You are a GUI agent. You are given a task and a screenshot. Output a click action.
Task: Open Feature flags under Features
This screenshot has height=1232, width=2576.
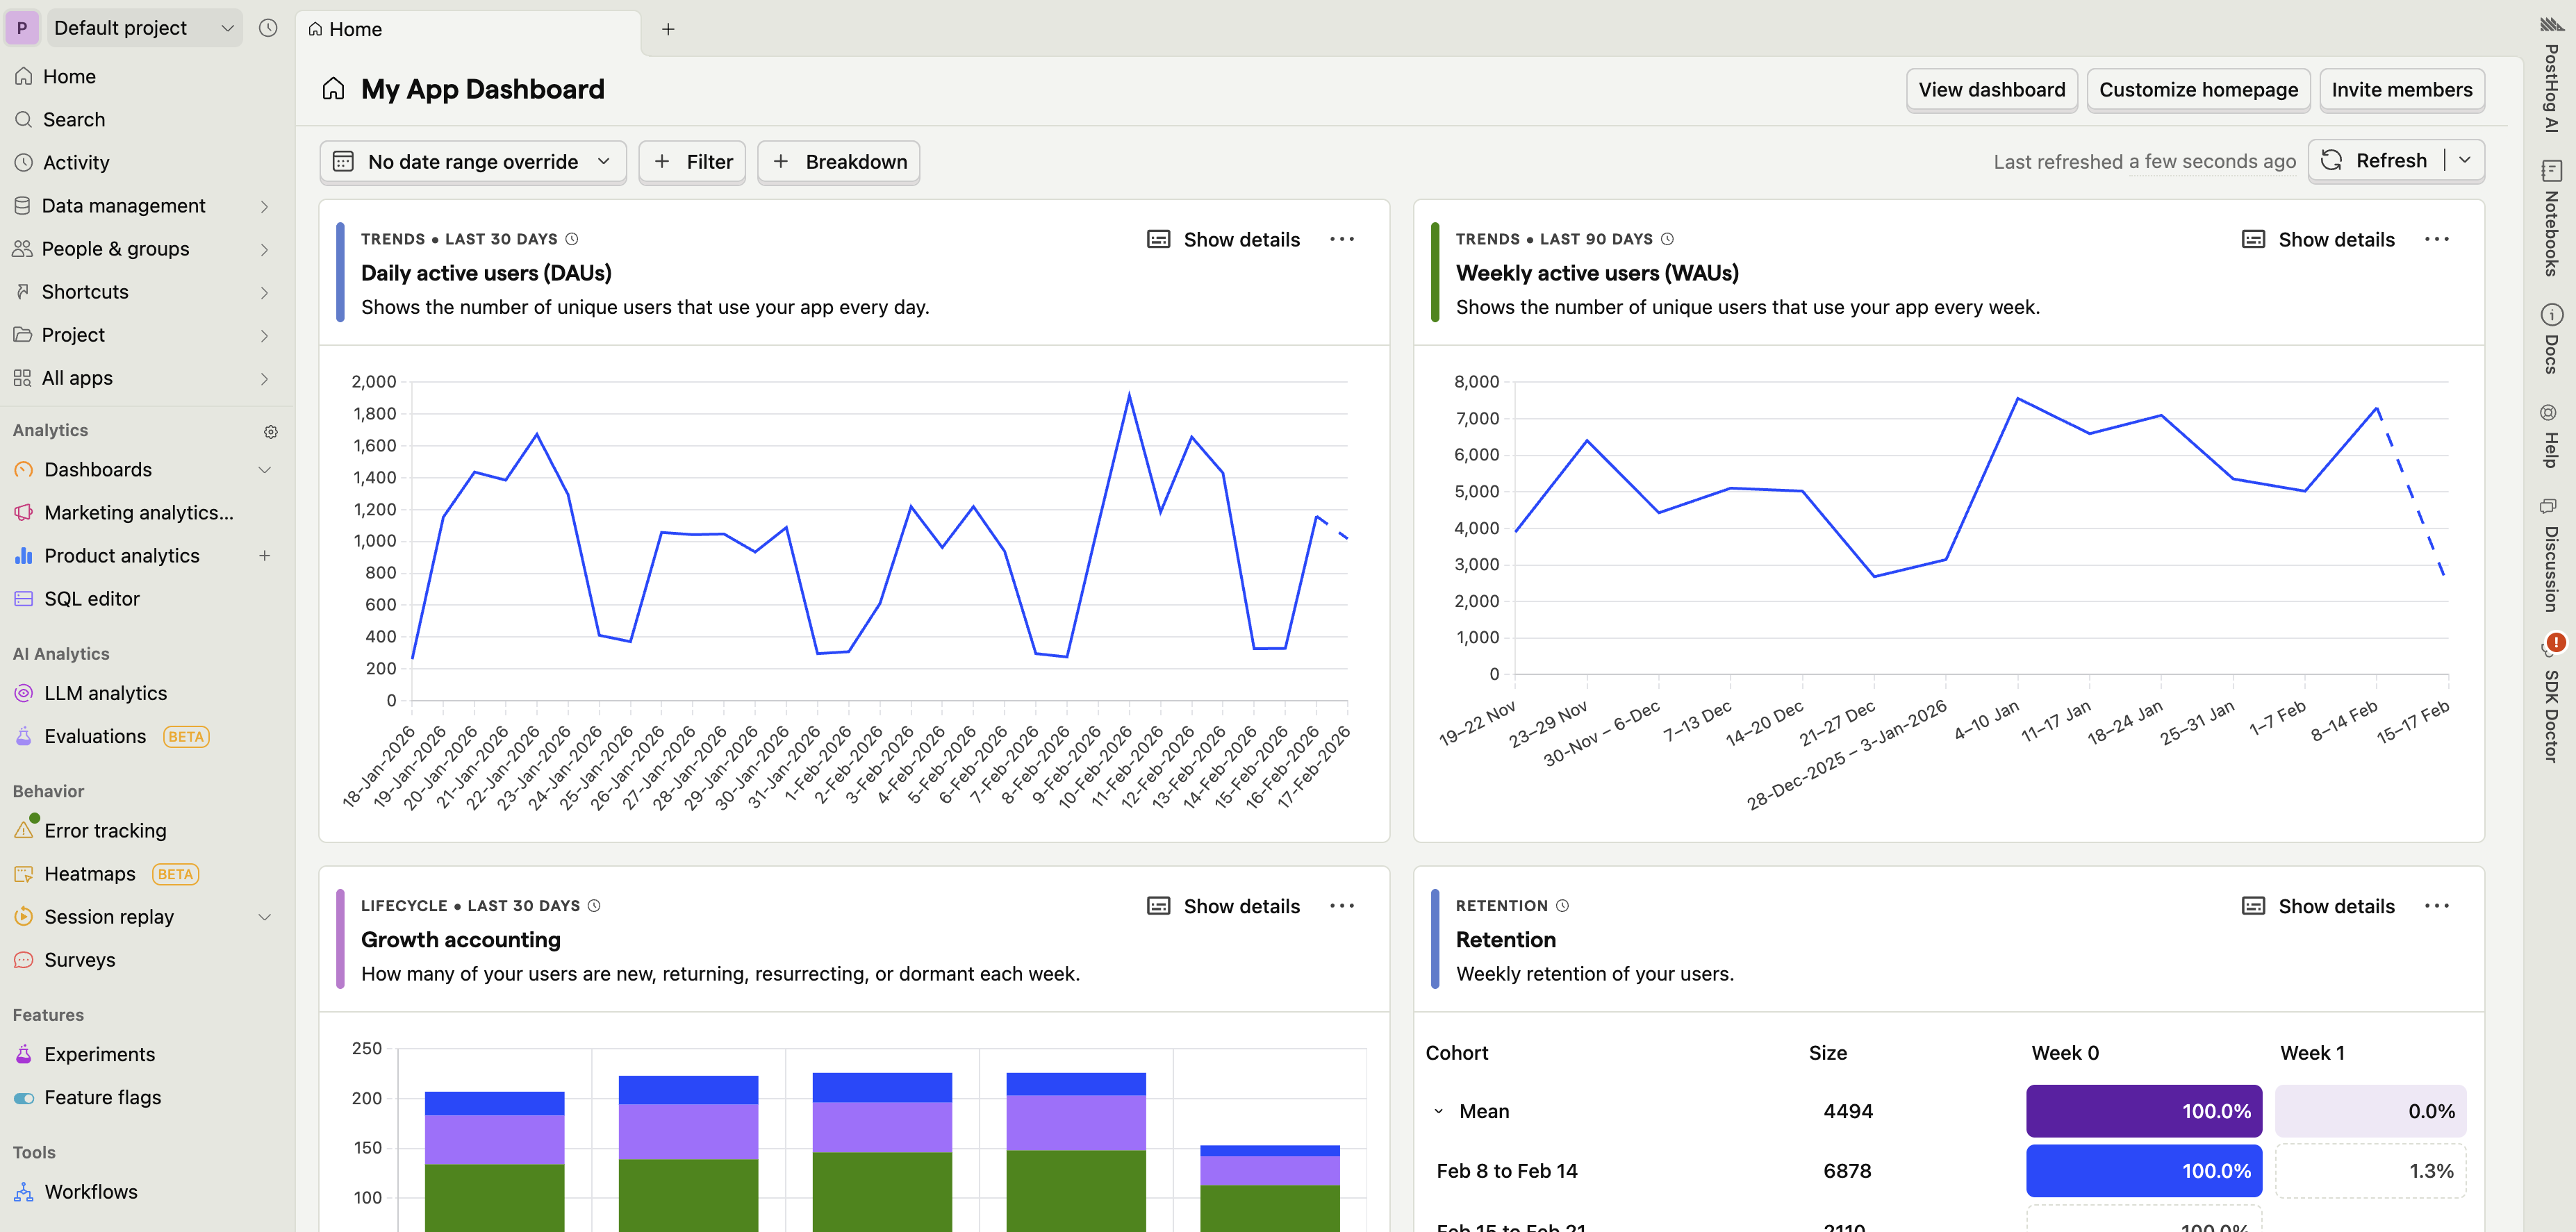point(102,1096)
